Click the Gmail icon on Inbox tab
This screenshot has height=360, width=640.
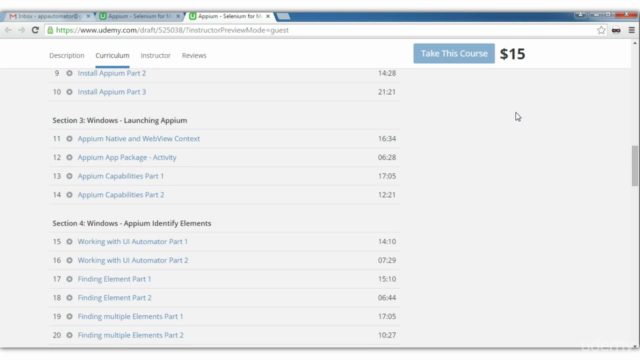tap(13, 16)
